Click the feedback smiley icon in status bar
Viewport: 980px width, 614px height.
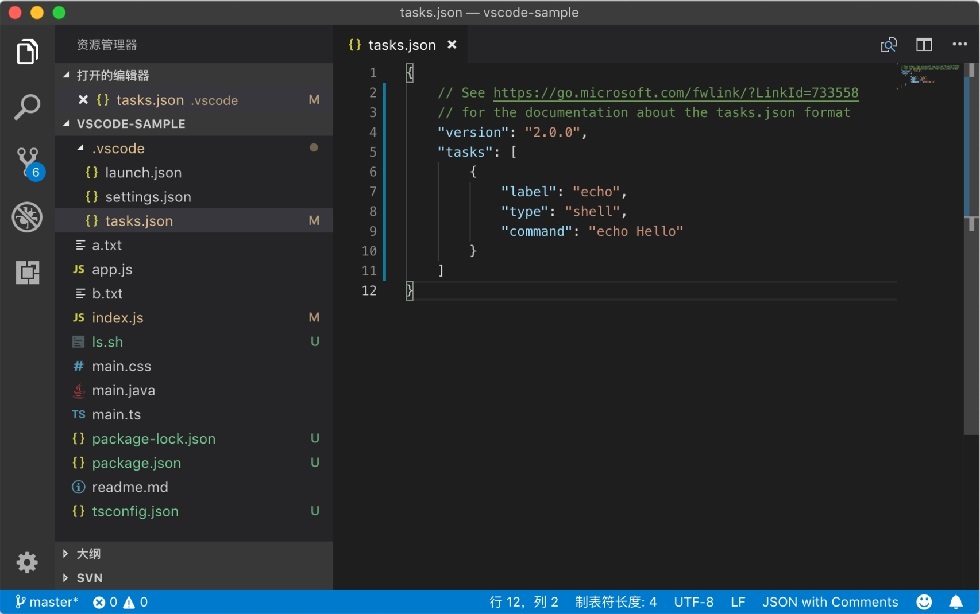point(924,601)
